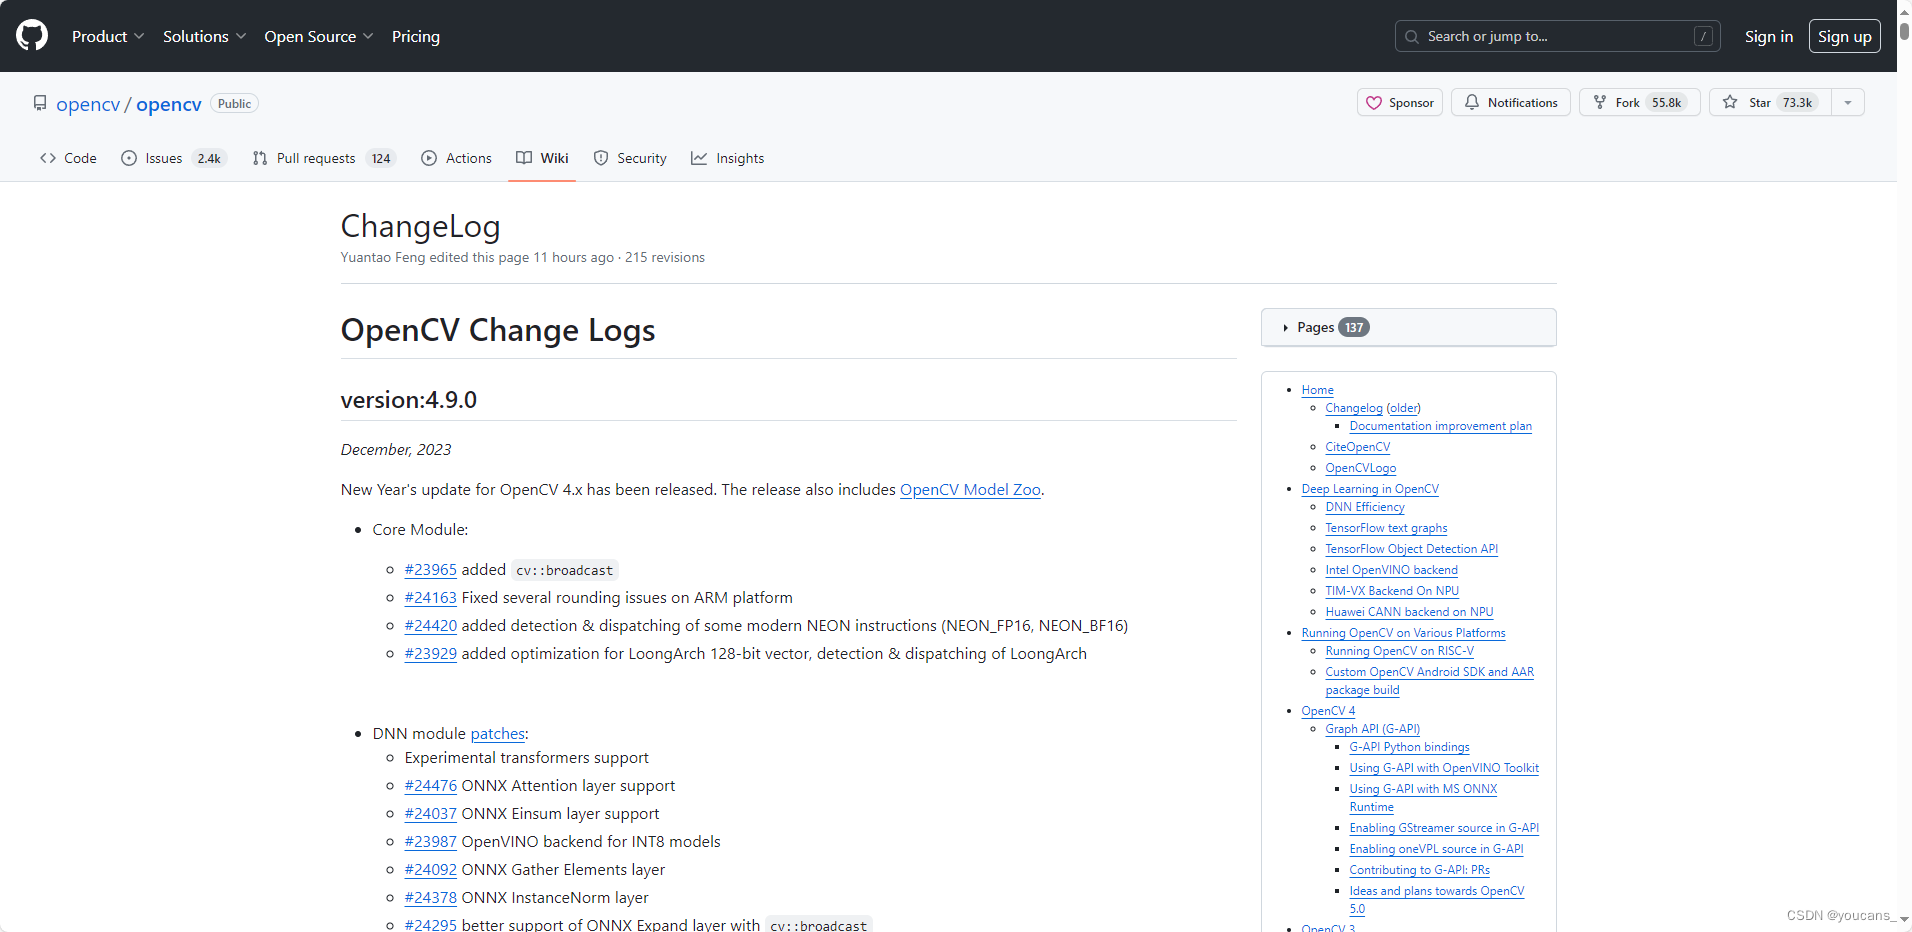This screenshot has width=1912, height=932.
Task: Switch to the Code tab
Action: tap(68, 158)
